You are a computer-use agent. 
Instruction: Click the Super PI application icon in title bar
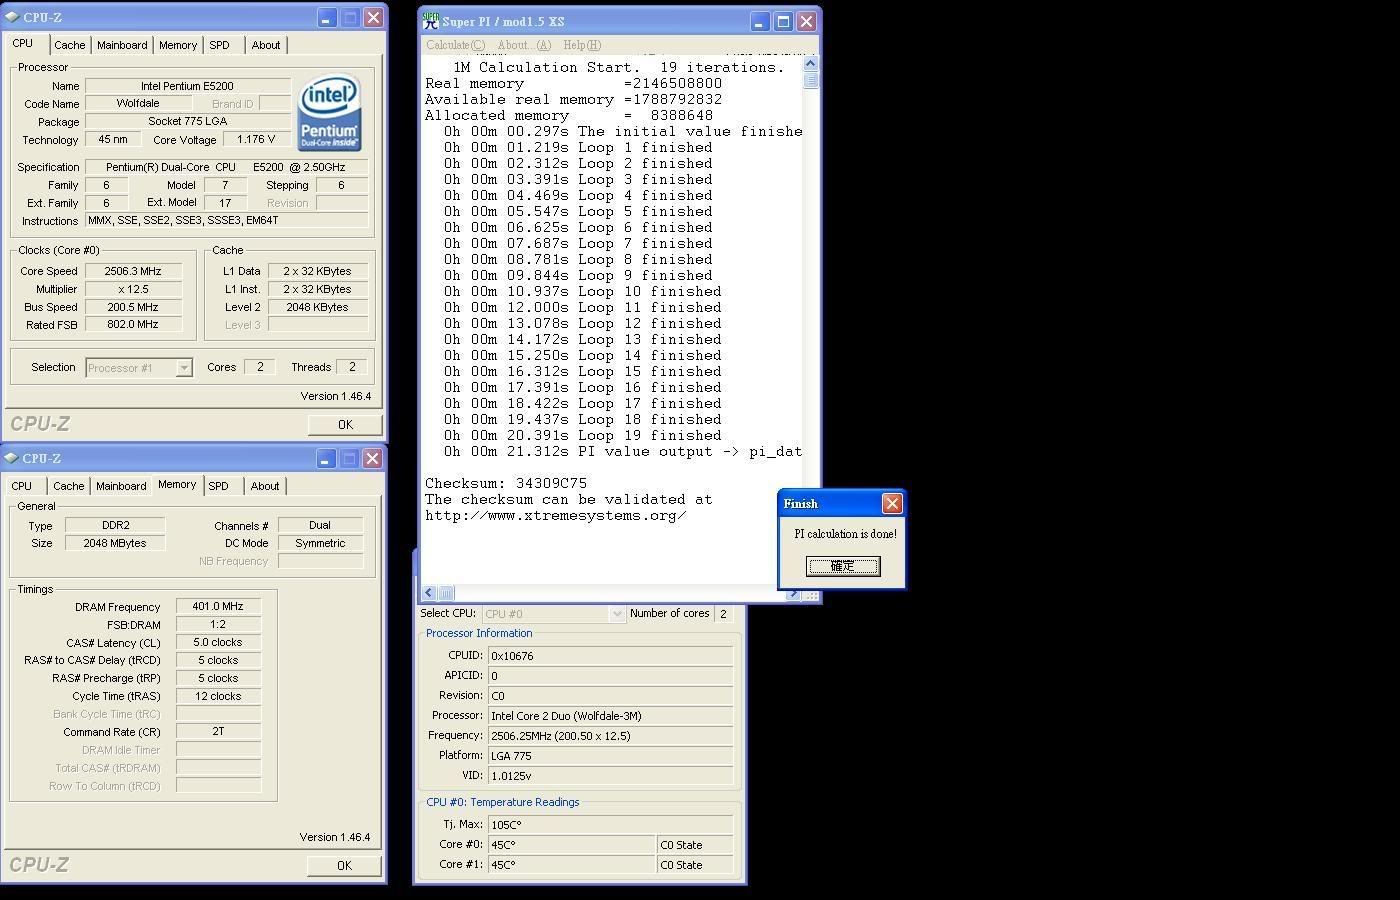coord(431,20)
